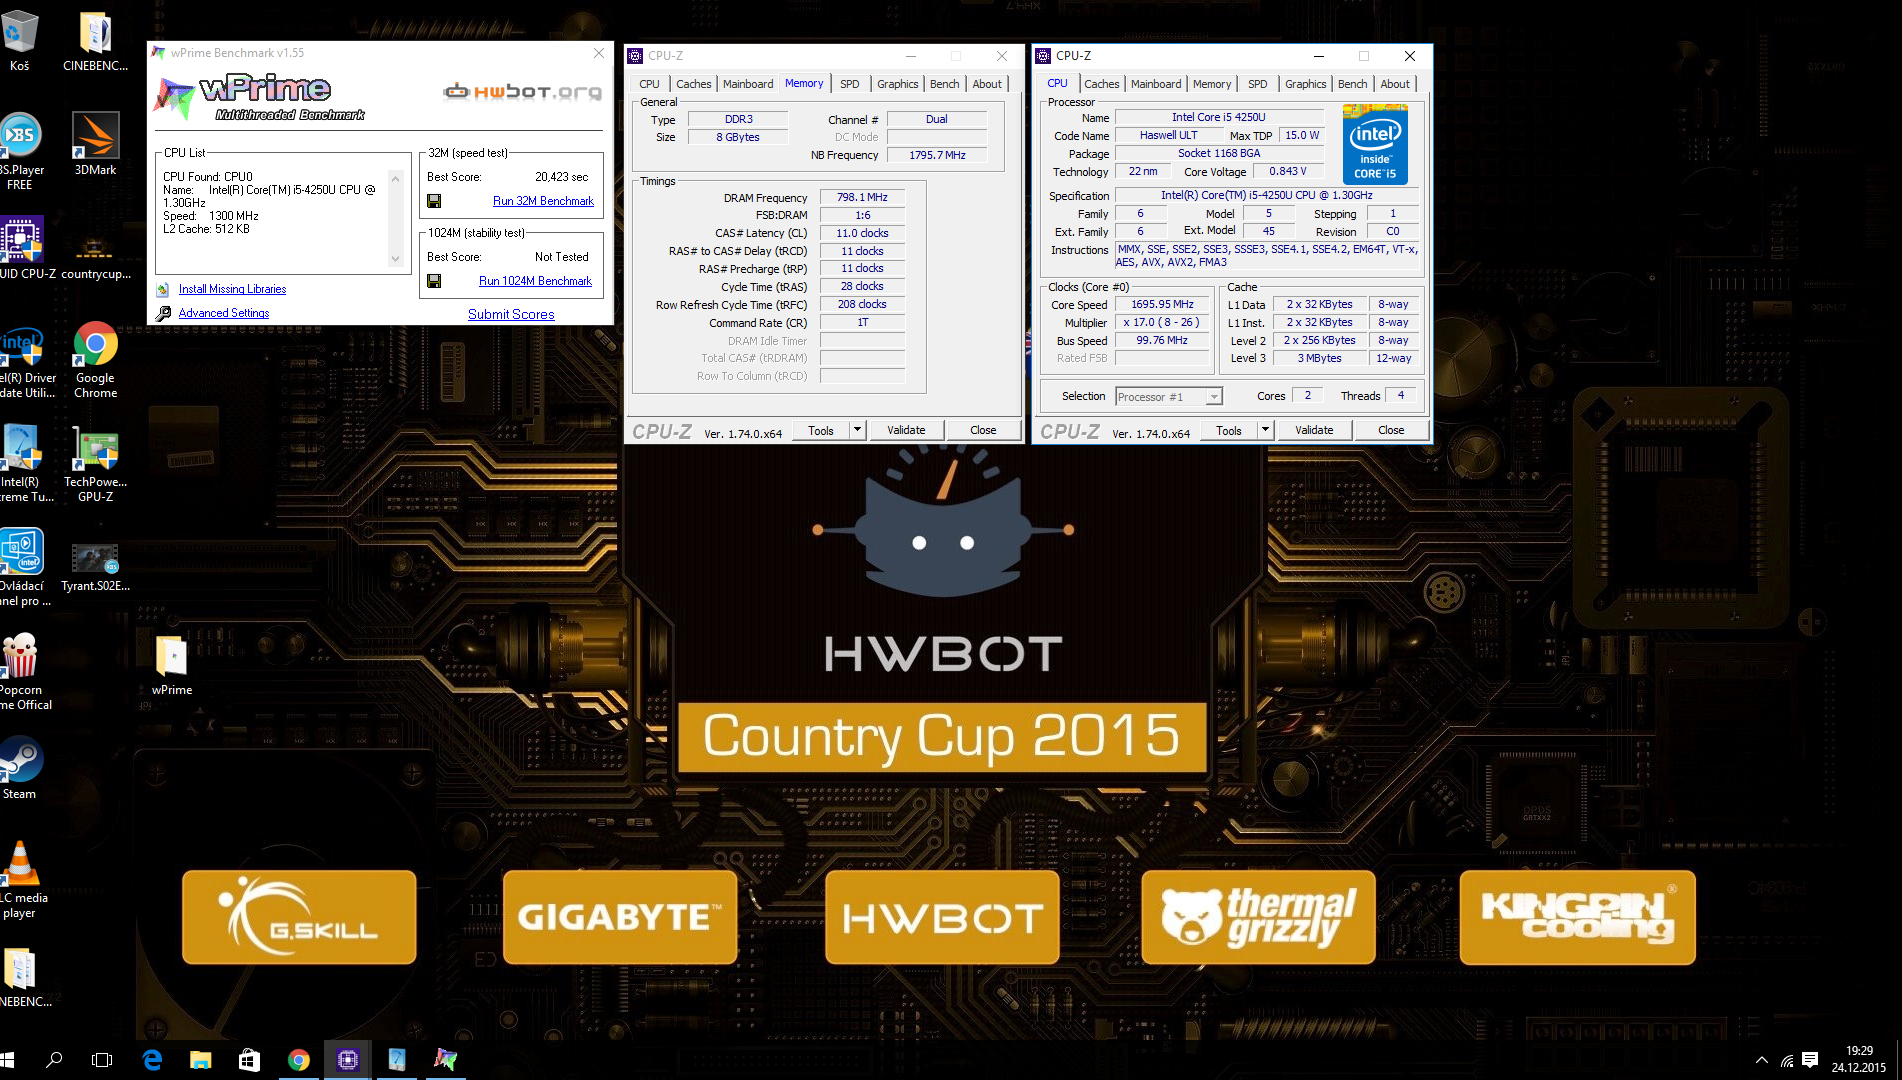Open Mainboard tab in Memory CPU-Z window

[x=748, y=84]
